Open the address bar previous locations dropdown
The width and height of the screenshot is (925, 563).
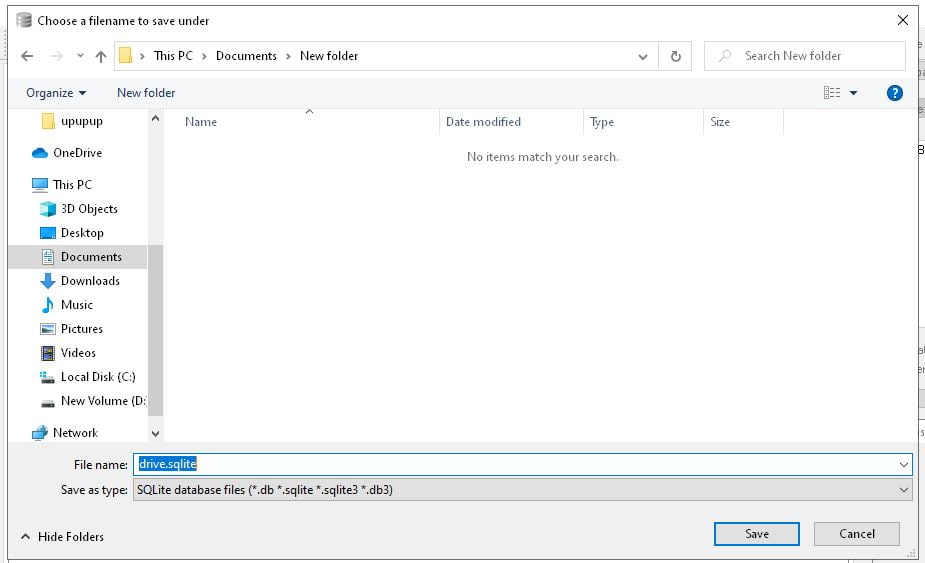[643, 57]
